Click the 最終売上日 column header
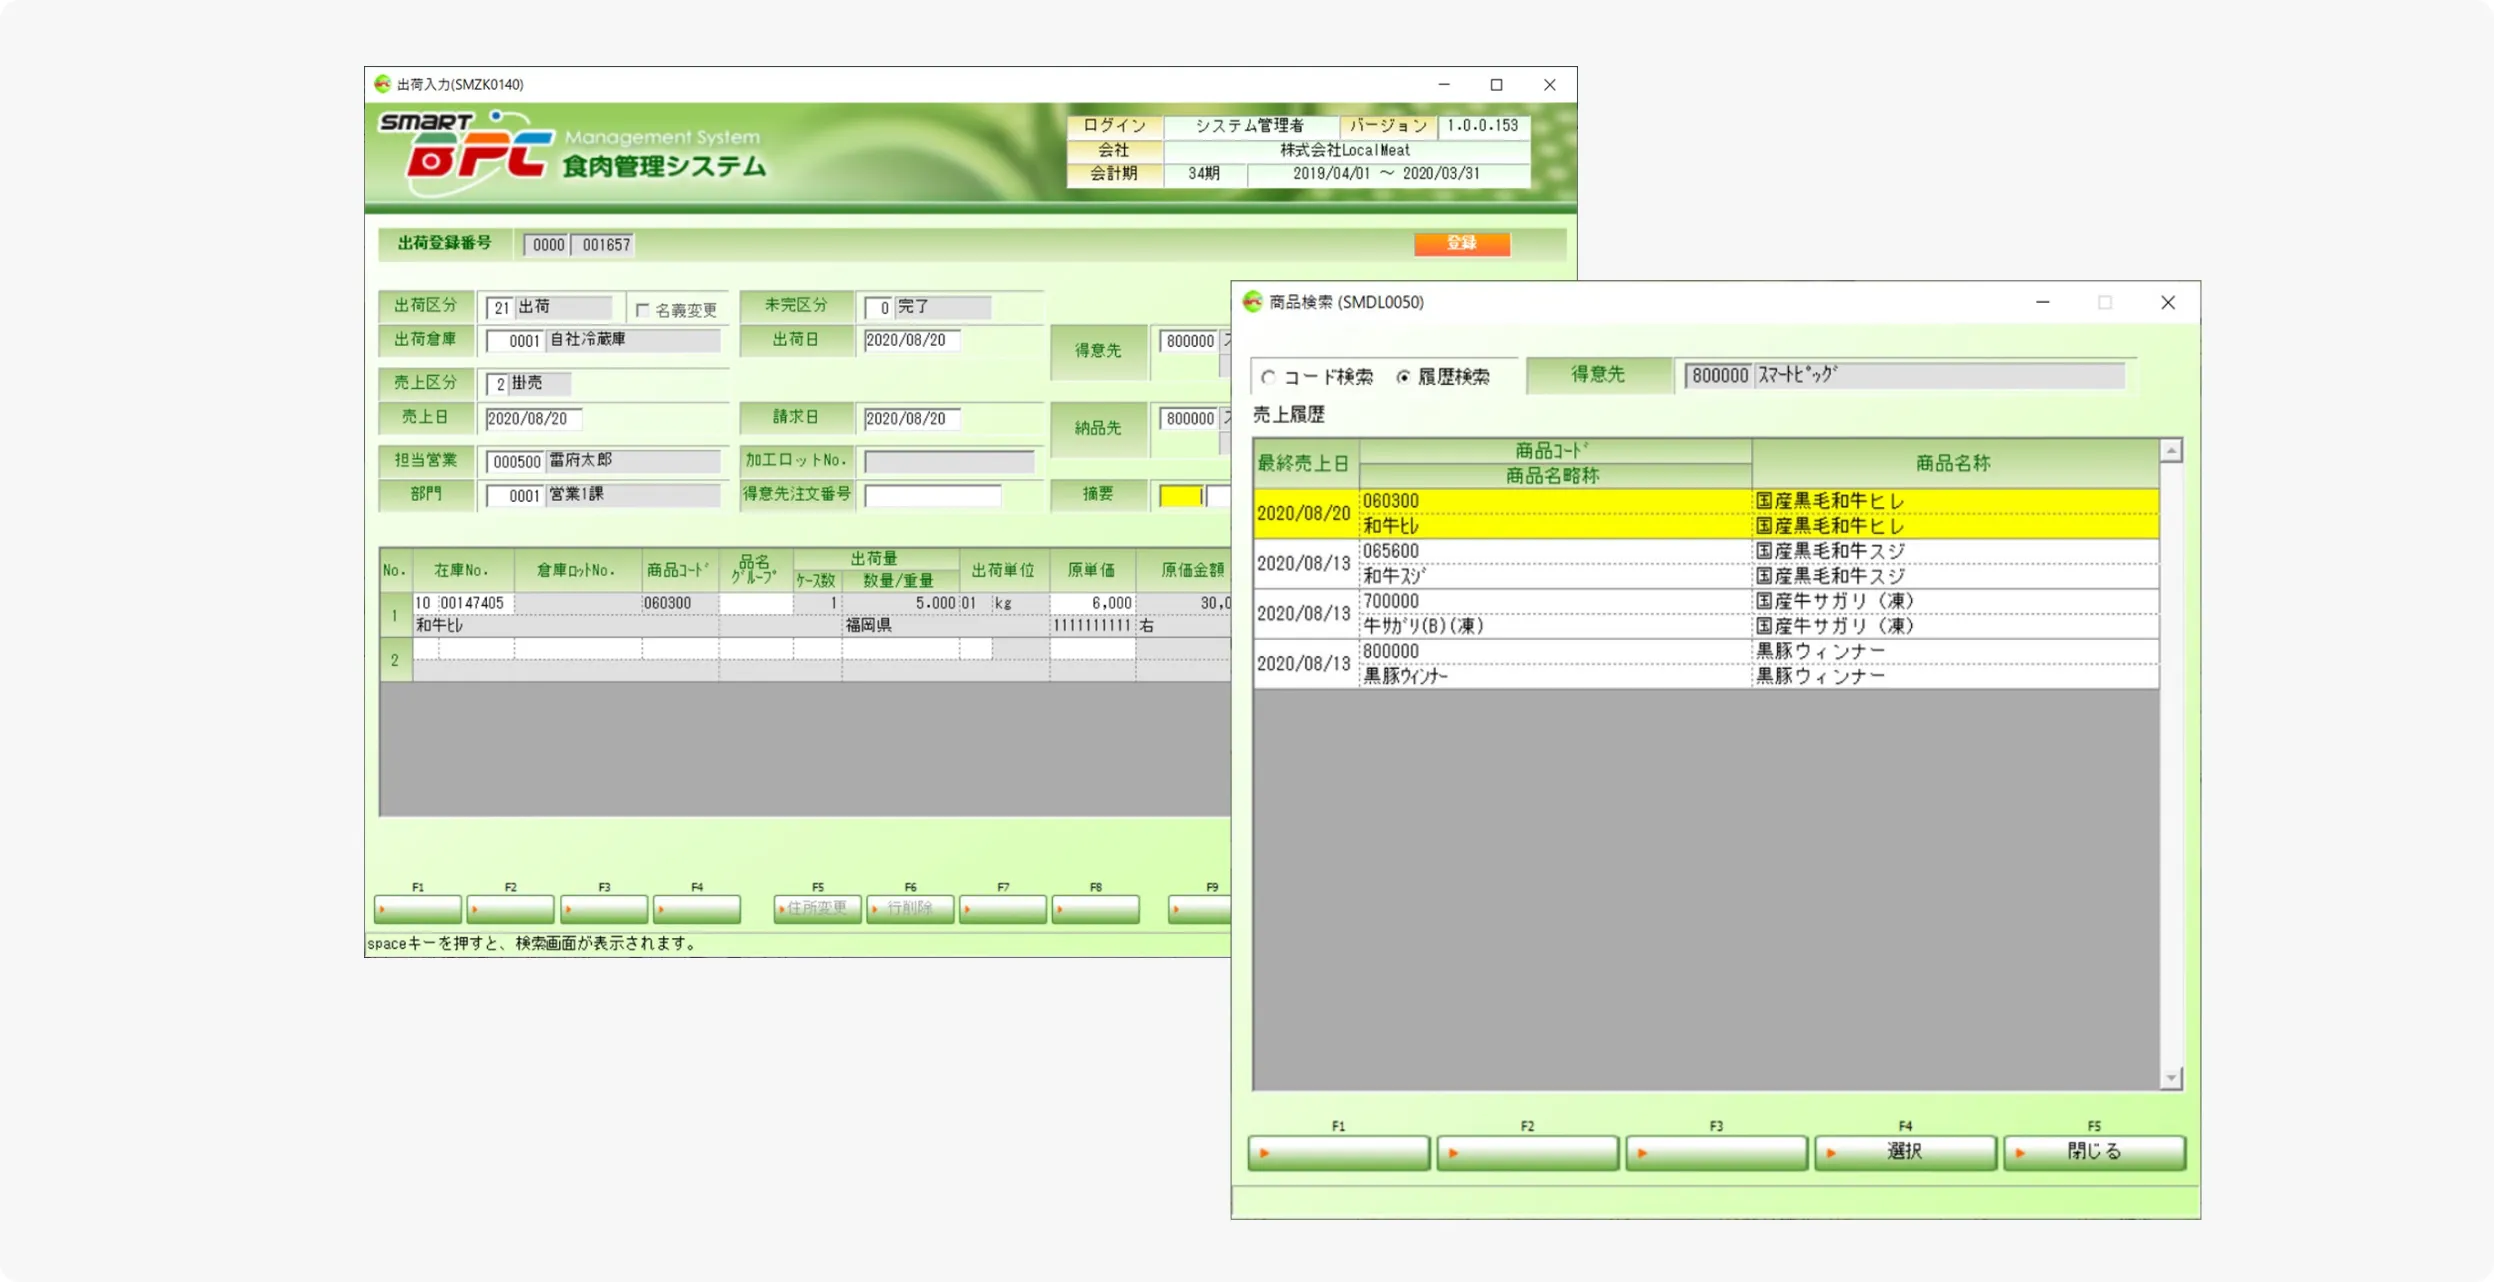 (x=1304, y=463)
